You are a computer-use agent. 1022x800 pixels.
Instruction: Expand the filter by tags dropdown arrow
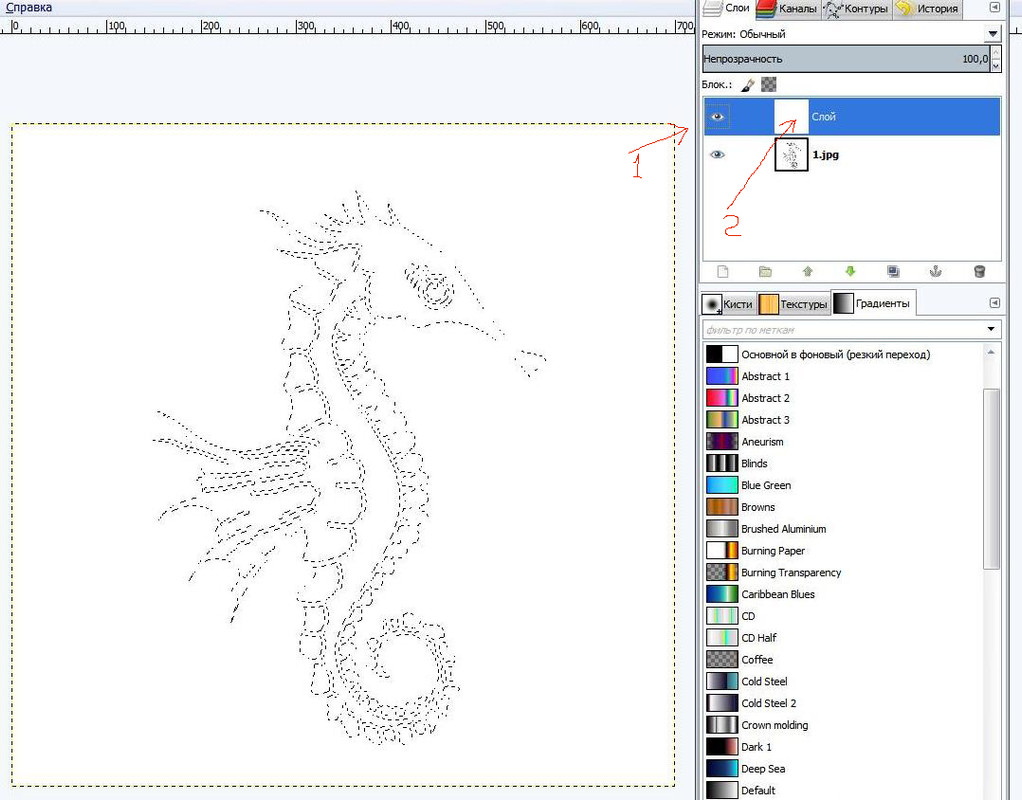[991, 329]
